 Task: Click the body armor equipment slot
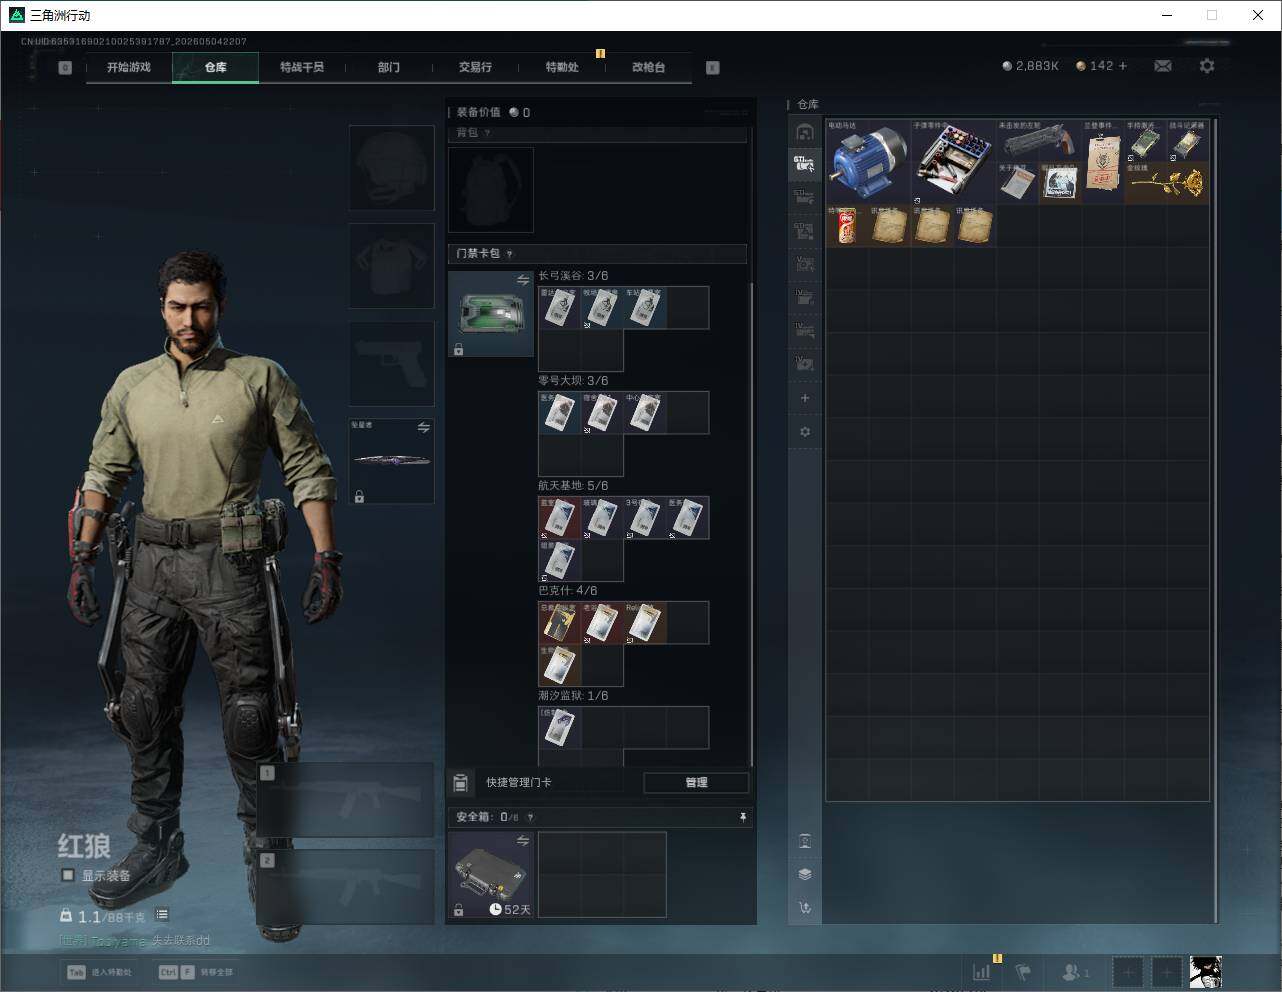click(x=391, y=265)
